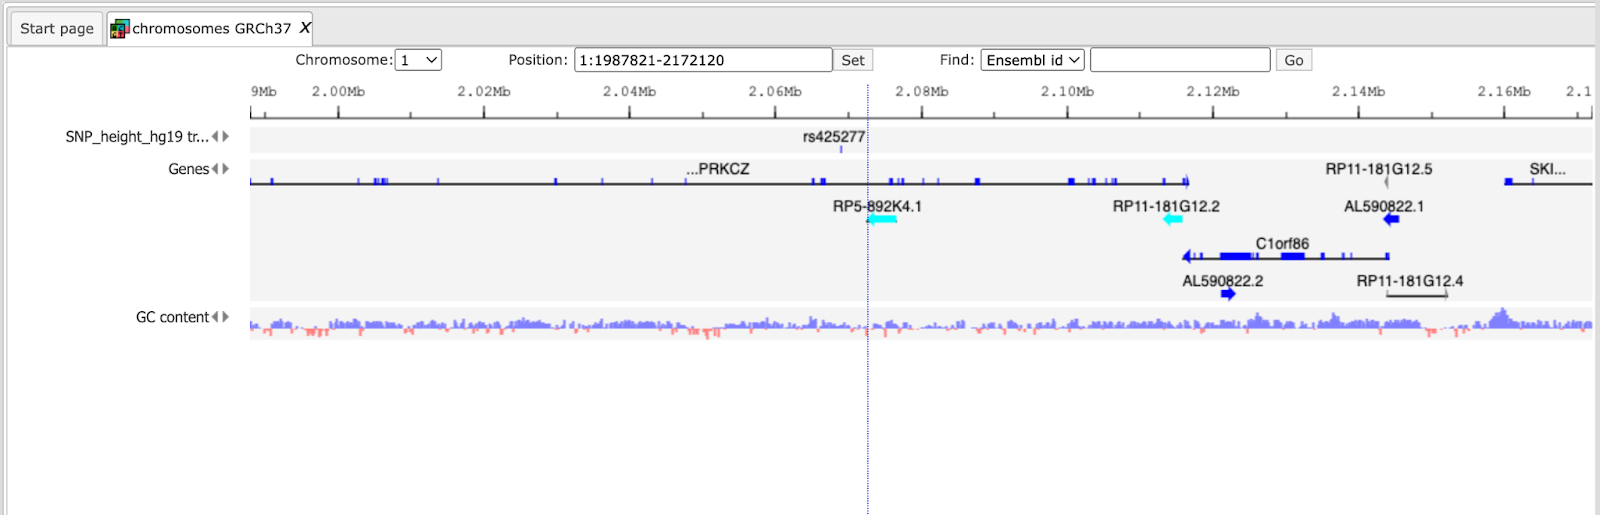Switch to the Start page tab
The width and height of the screenshot is (1600, 515).
(57, 28)
